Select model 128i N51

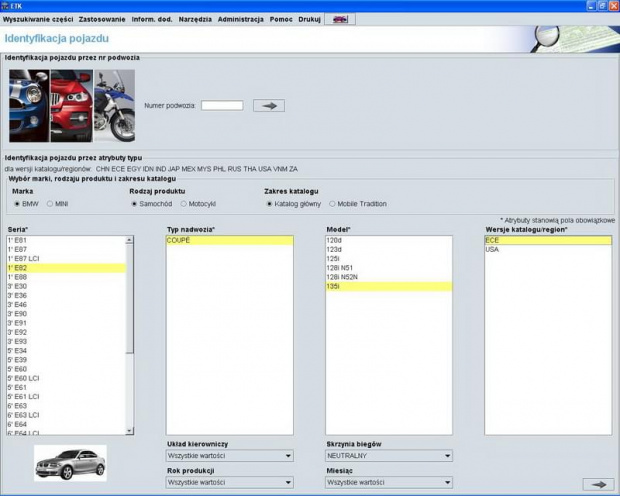click(x=389, y=268)
